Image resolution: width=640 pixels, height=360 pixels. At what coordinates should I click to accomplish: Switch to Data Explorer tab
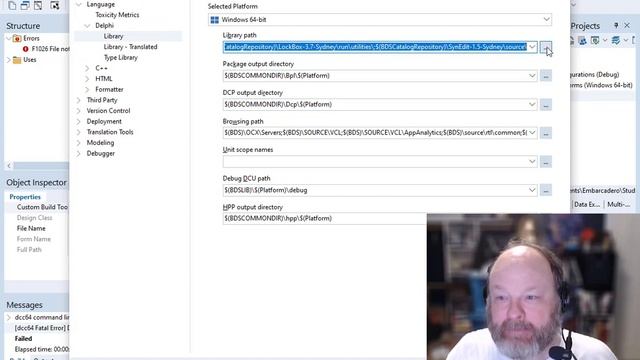[587, 204]
